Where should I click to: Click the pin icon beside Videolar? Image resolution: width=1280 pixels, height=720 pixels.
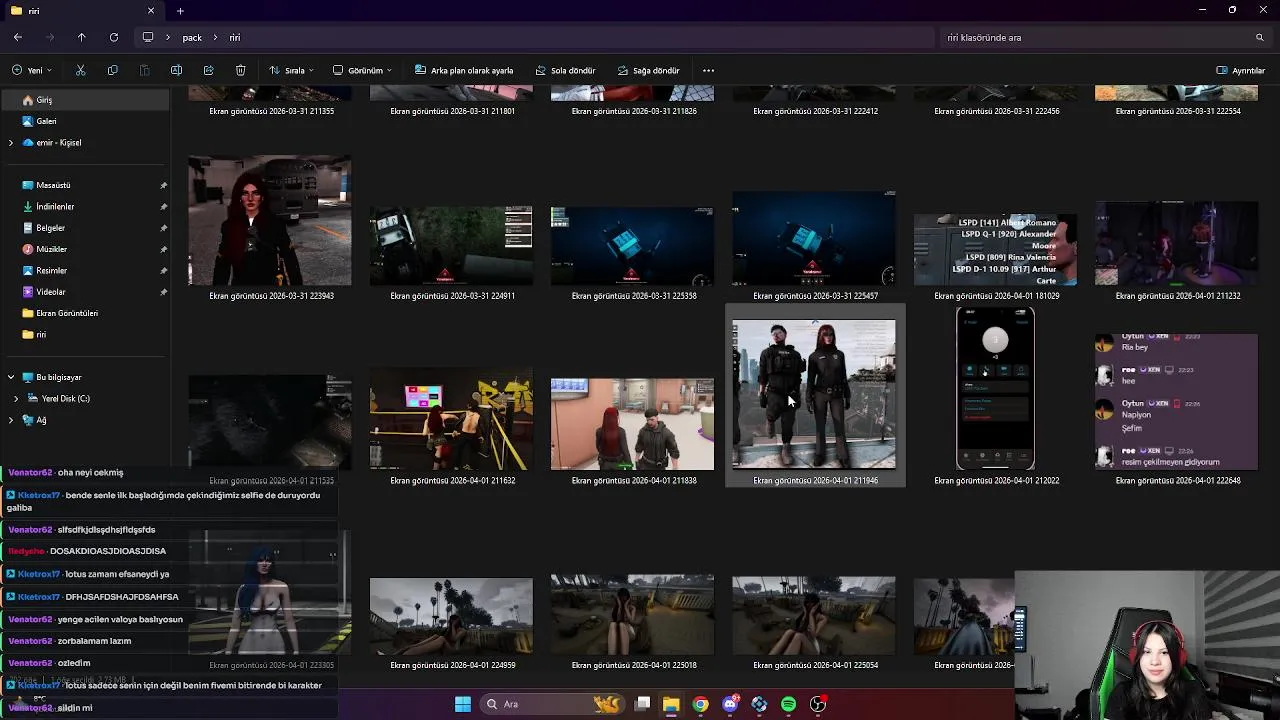(163, 292)
